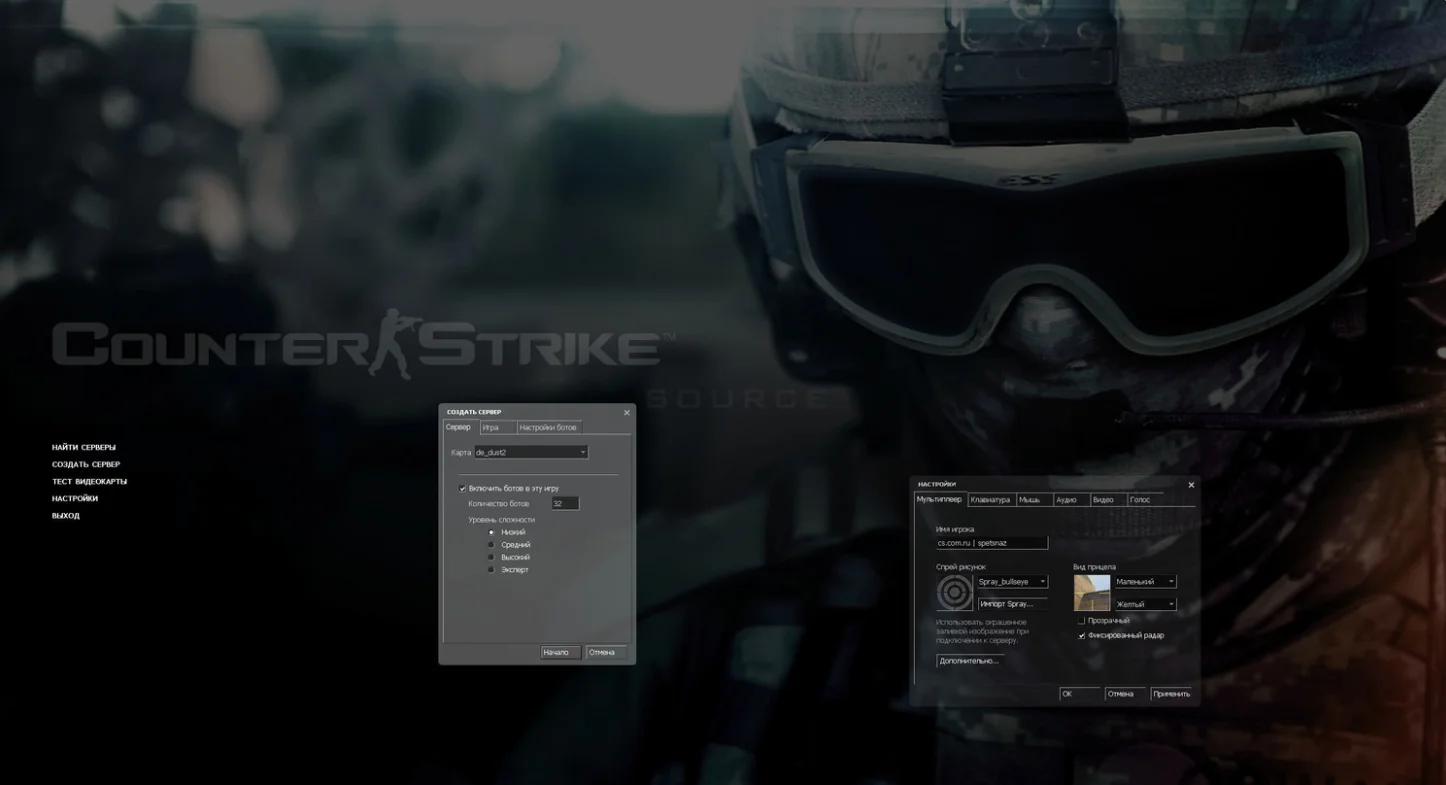The height and width of the screenshot is (785, 1446).
Task: Expand crosshair color dropdown Желтый
Action: click(1144, 604)
